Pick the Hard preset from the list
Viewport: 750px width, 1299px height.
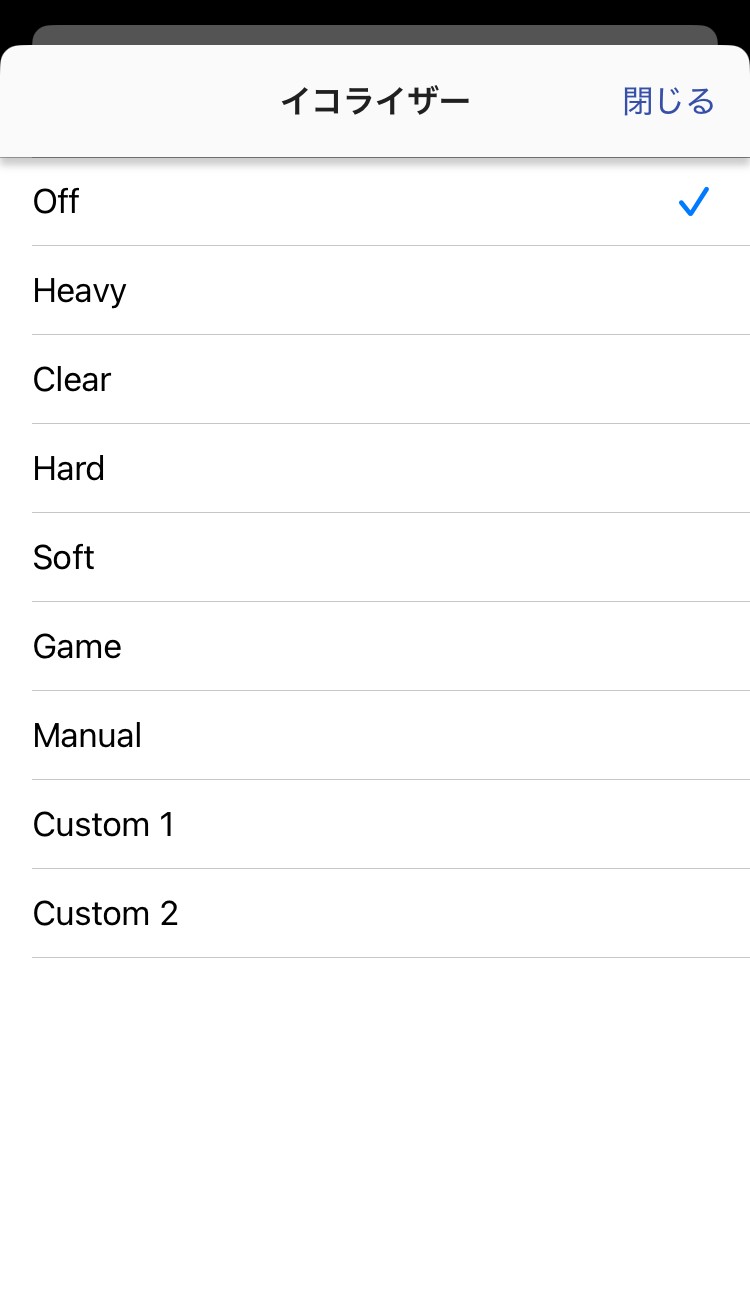(69, 469)
